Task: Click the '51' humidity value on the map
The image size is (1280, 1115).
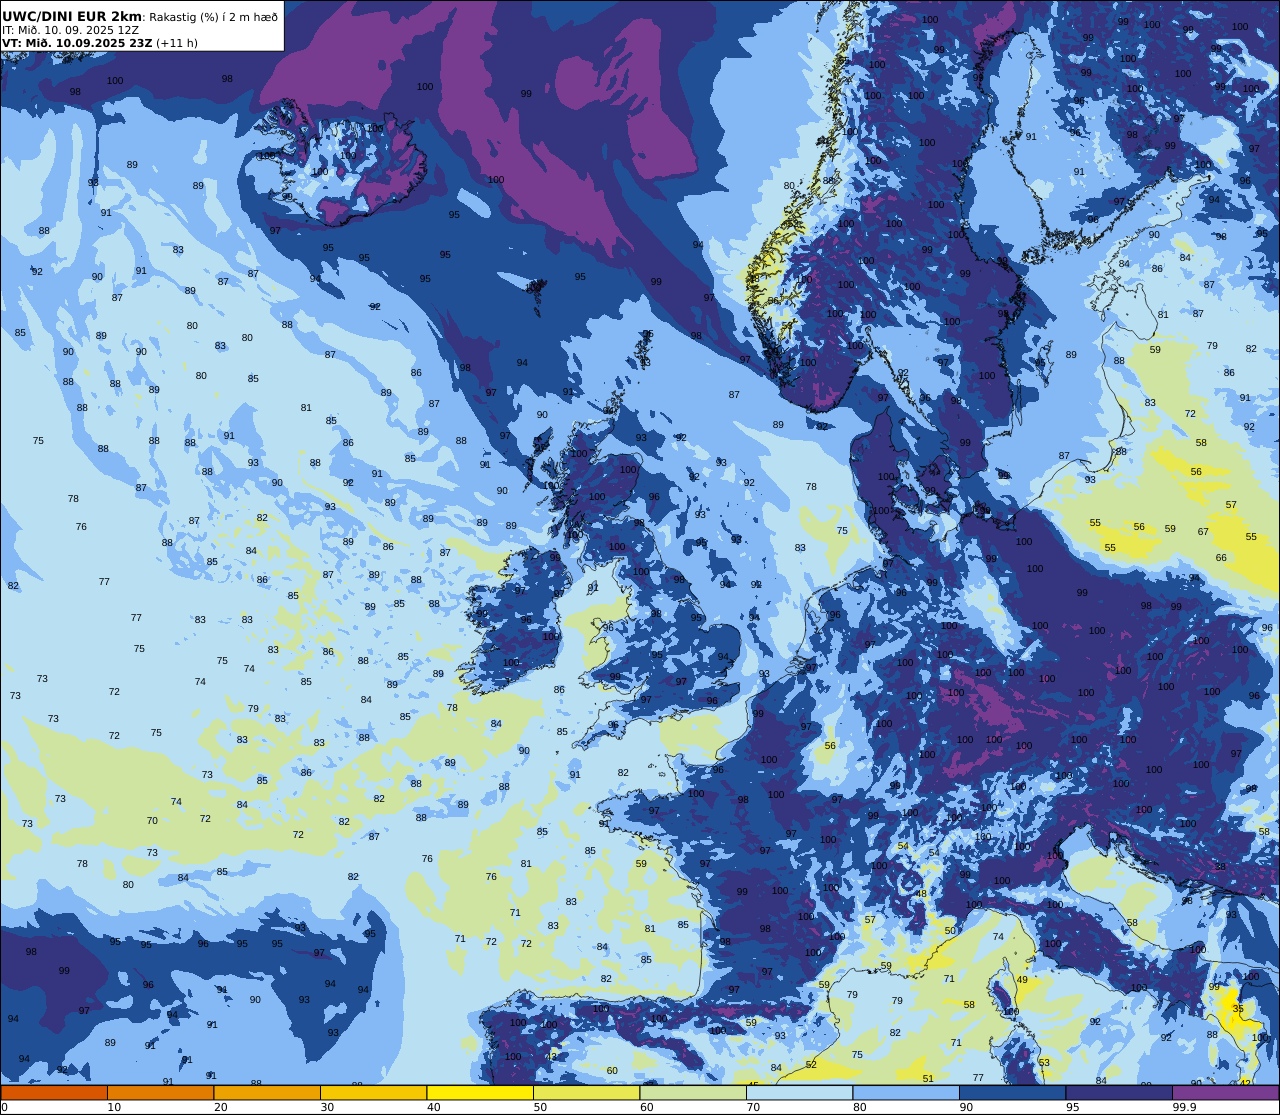Action: (x=928, y=1078)
